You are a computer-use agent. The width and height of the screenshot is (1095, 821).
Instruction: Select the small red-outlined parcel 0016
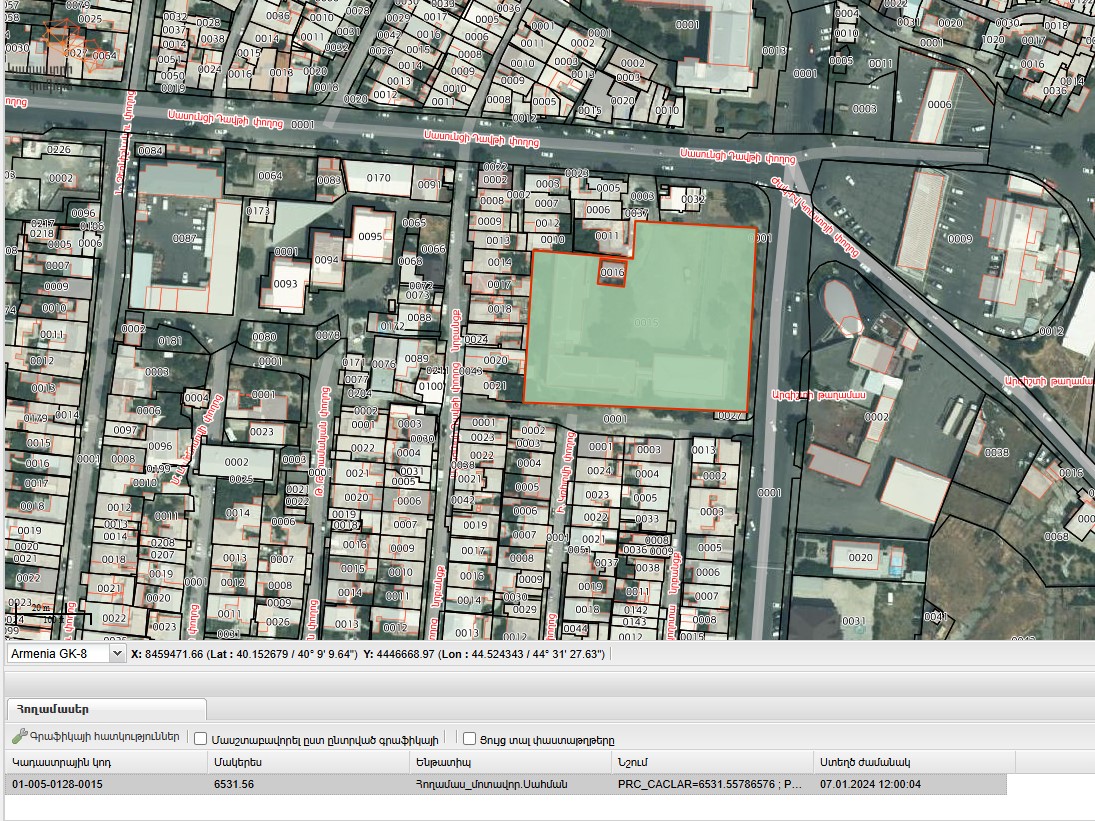tap(612, 272)
